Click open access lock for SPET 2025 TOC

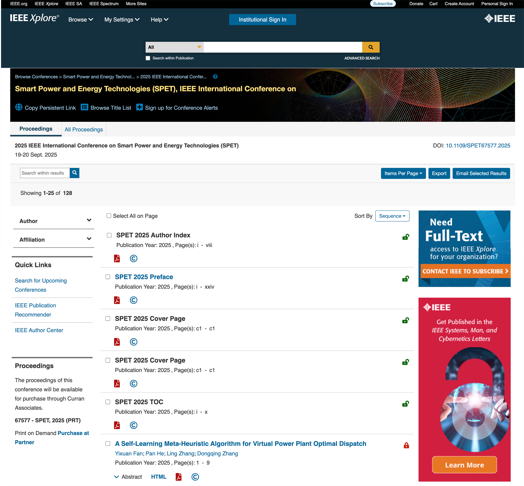click(406, 404)
